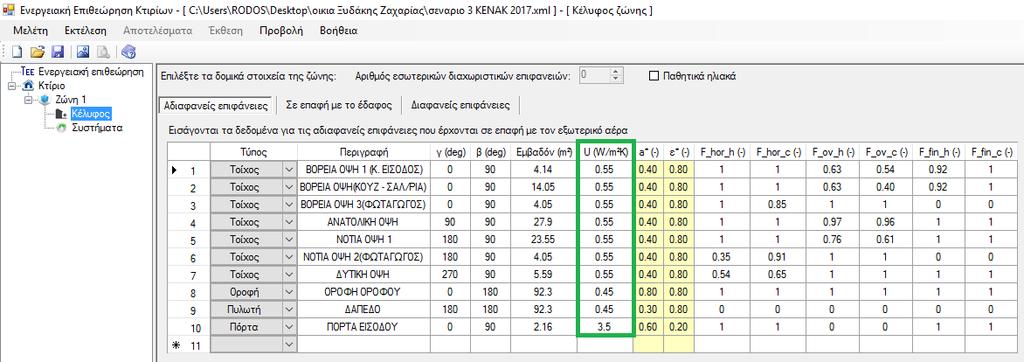Viewport: 1024px width, 362px height.
Task: Click the F_hor_h column header
Action: coord(722,152)
